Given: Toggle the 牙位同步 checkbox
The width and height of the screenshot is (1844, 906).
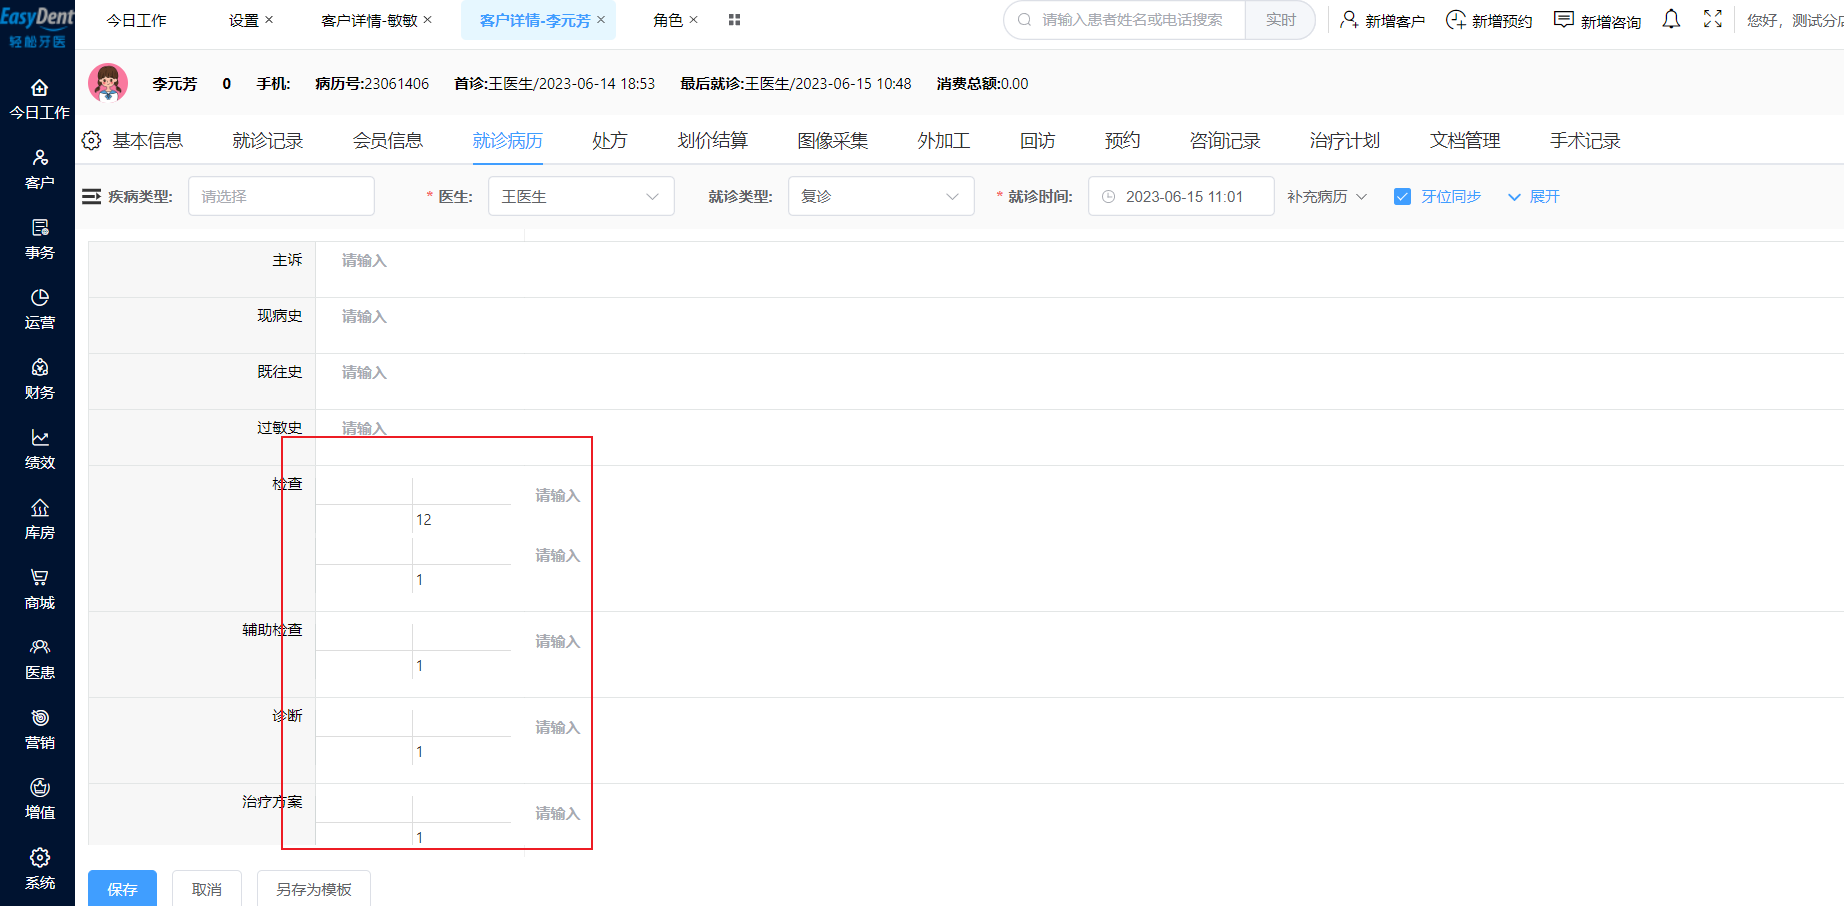Looking at the screenshot, I should click(1402, 197).
